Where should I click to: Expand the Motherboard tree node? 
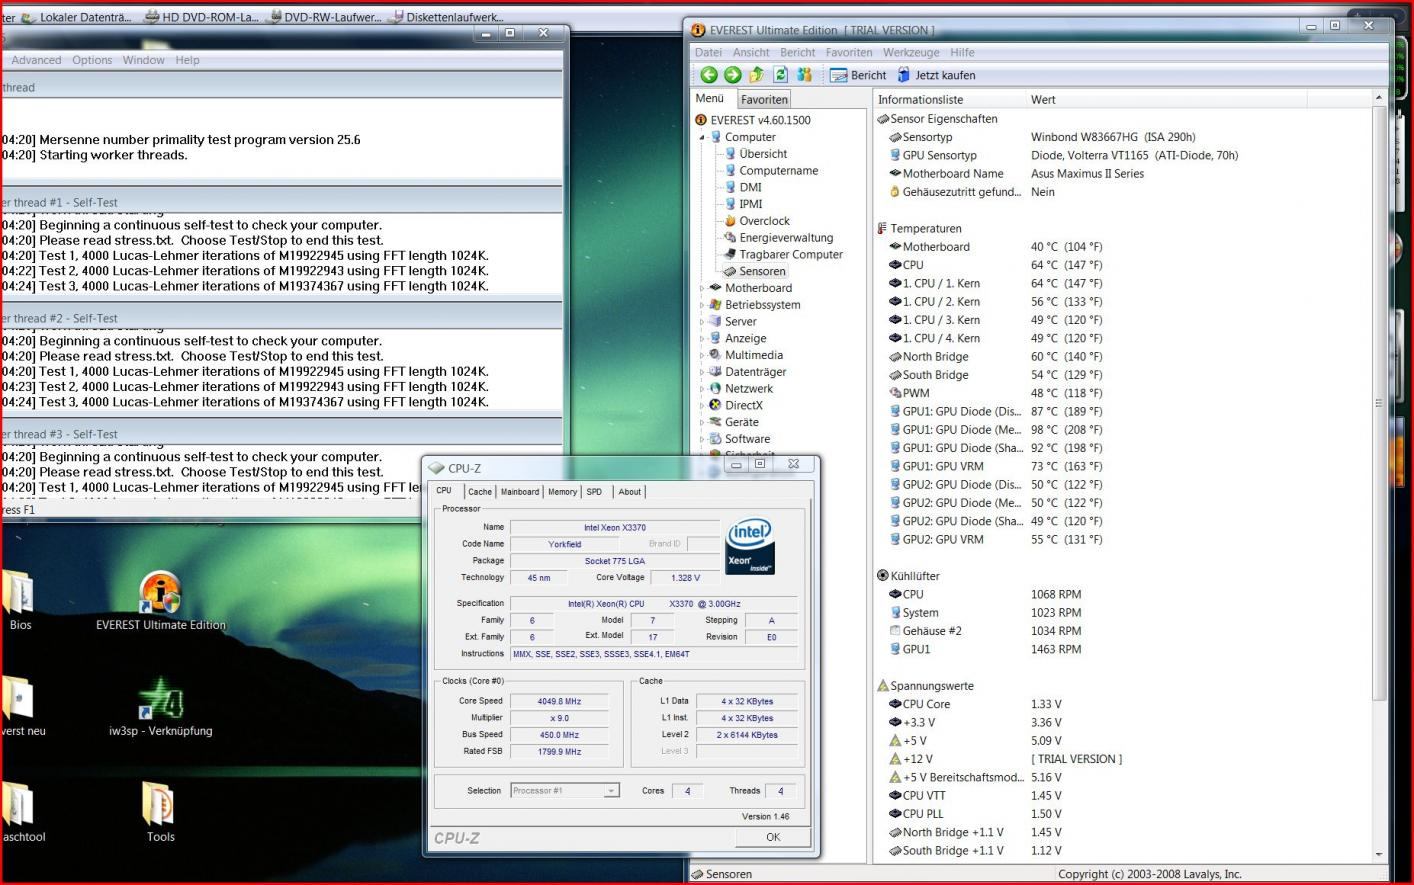click(702, 288)
